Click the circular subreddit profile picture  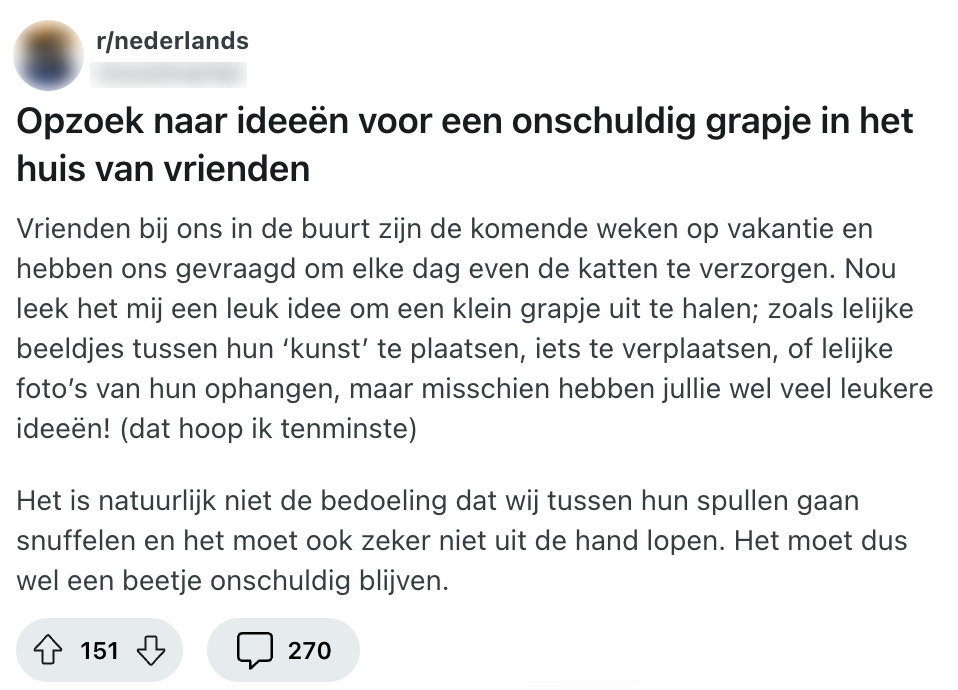click(x=46, y=55)
